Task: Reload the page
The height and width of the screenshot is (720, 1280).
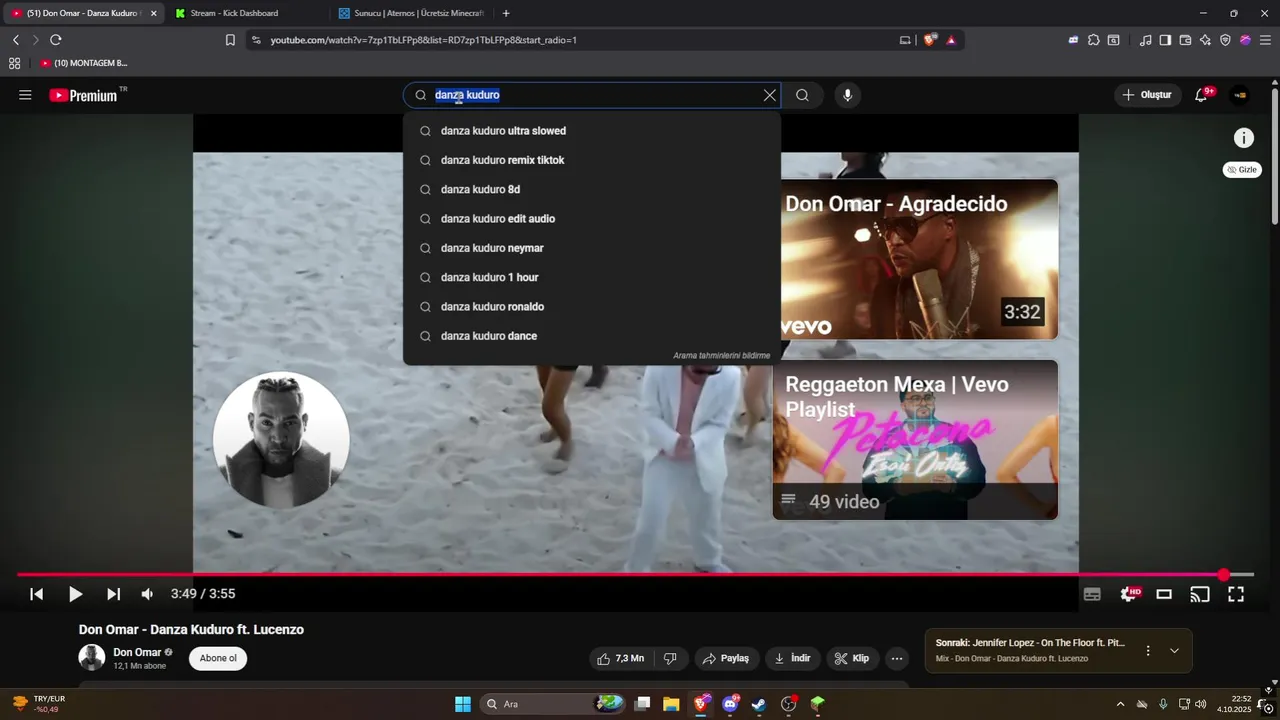Action: (x=56, y=40)
